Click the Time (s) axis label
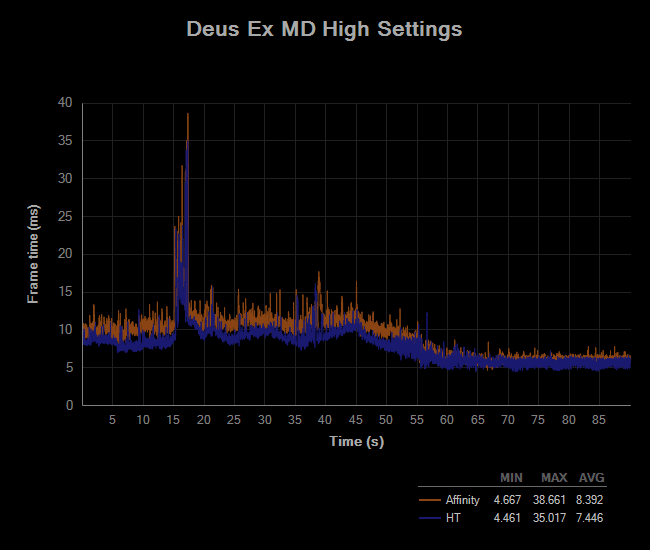Viewport: 650px width, 550px height. pyautogui.click(x=357, y=441)
